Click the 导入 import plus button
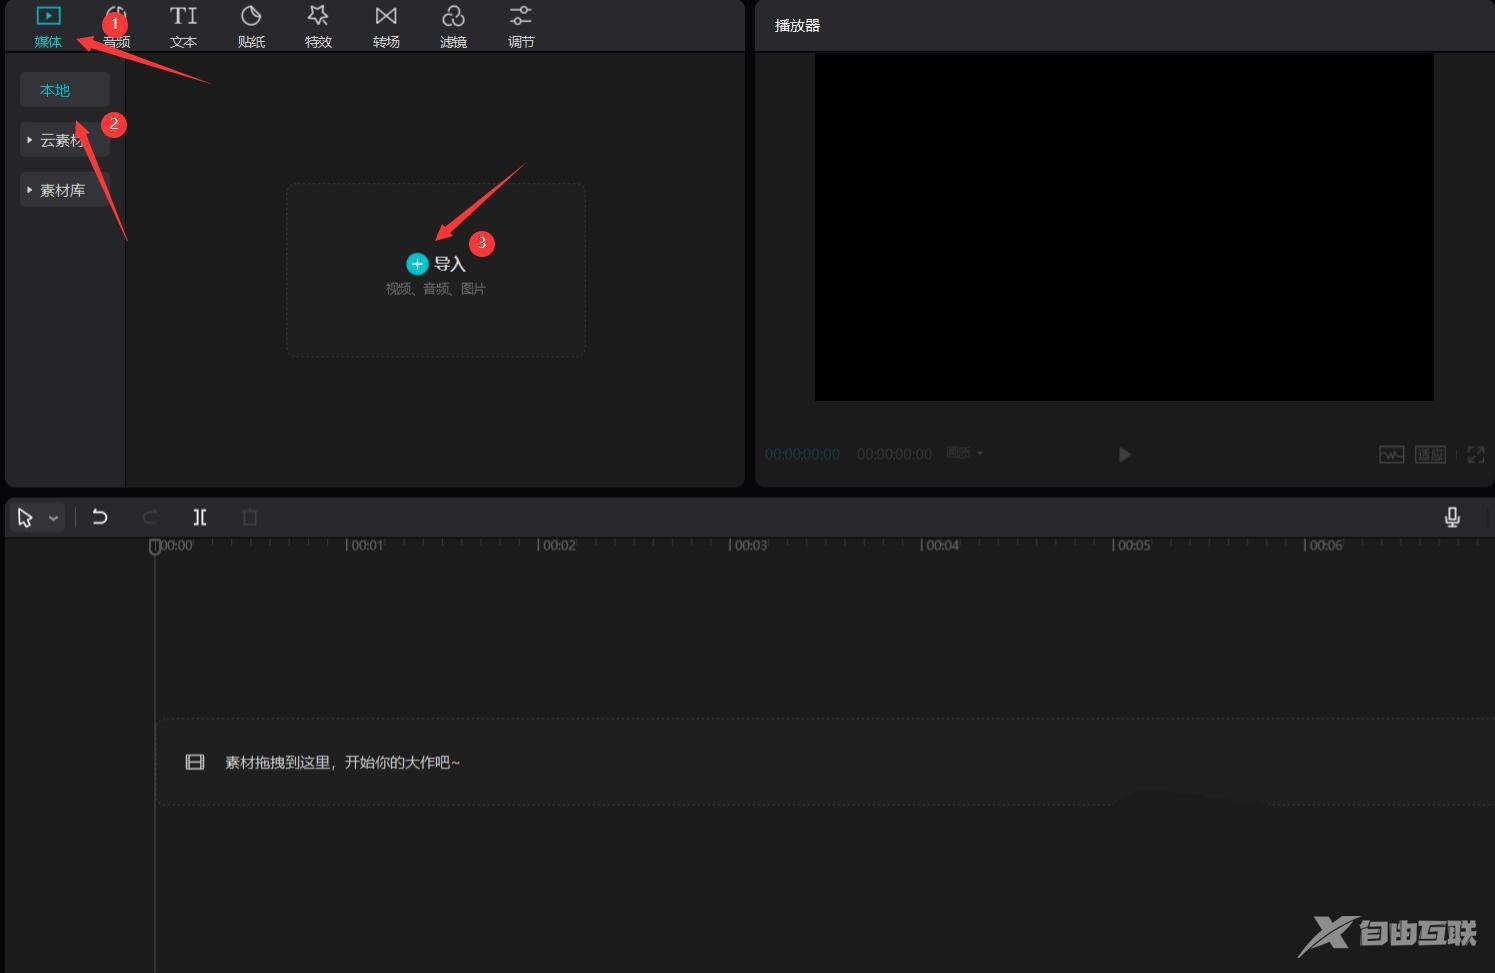This screenshot has width=1495, height=973. tap(417, 264)
